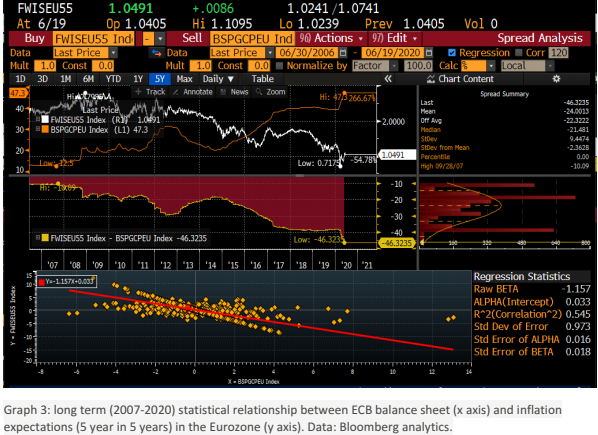Edit the Buy side Mult field
The width and height of the screenshot is (598, 435).
pyautogui.click(x=45, y=66)
